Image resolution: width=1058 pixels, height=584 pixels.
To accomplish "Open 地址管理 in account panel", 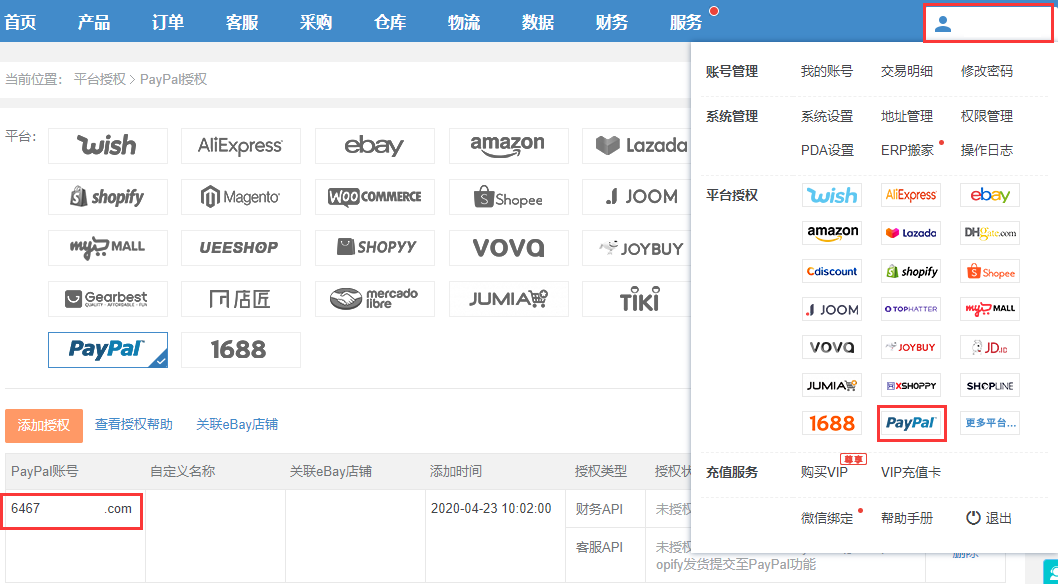I will (907, 117).
